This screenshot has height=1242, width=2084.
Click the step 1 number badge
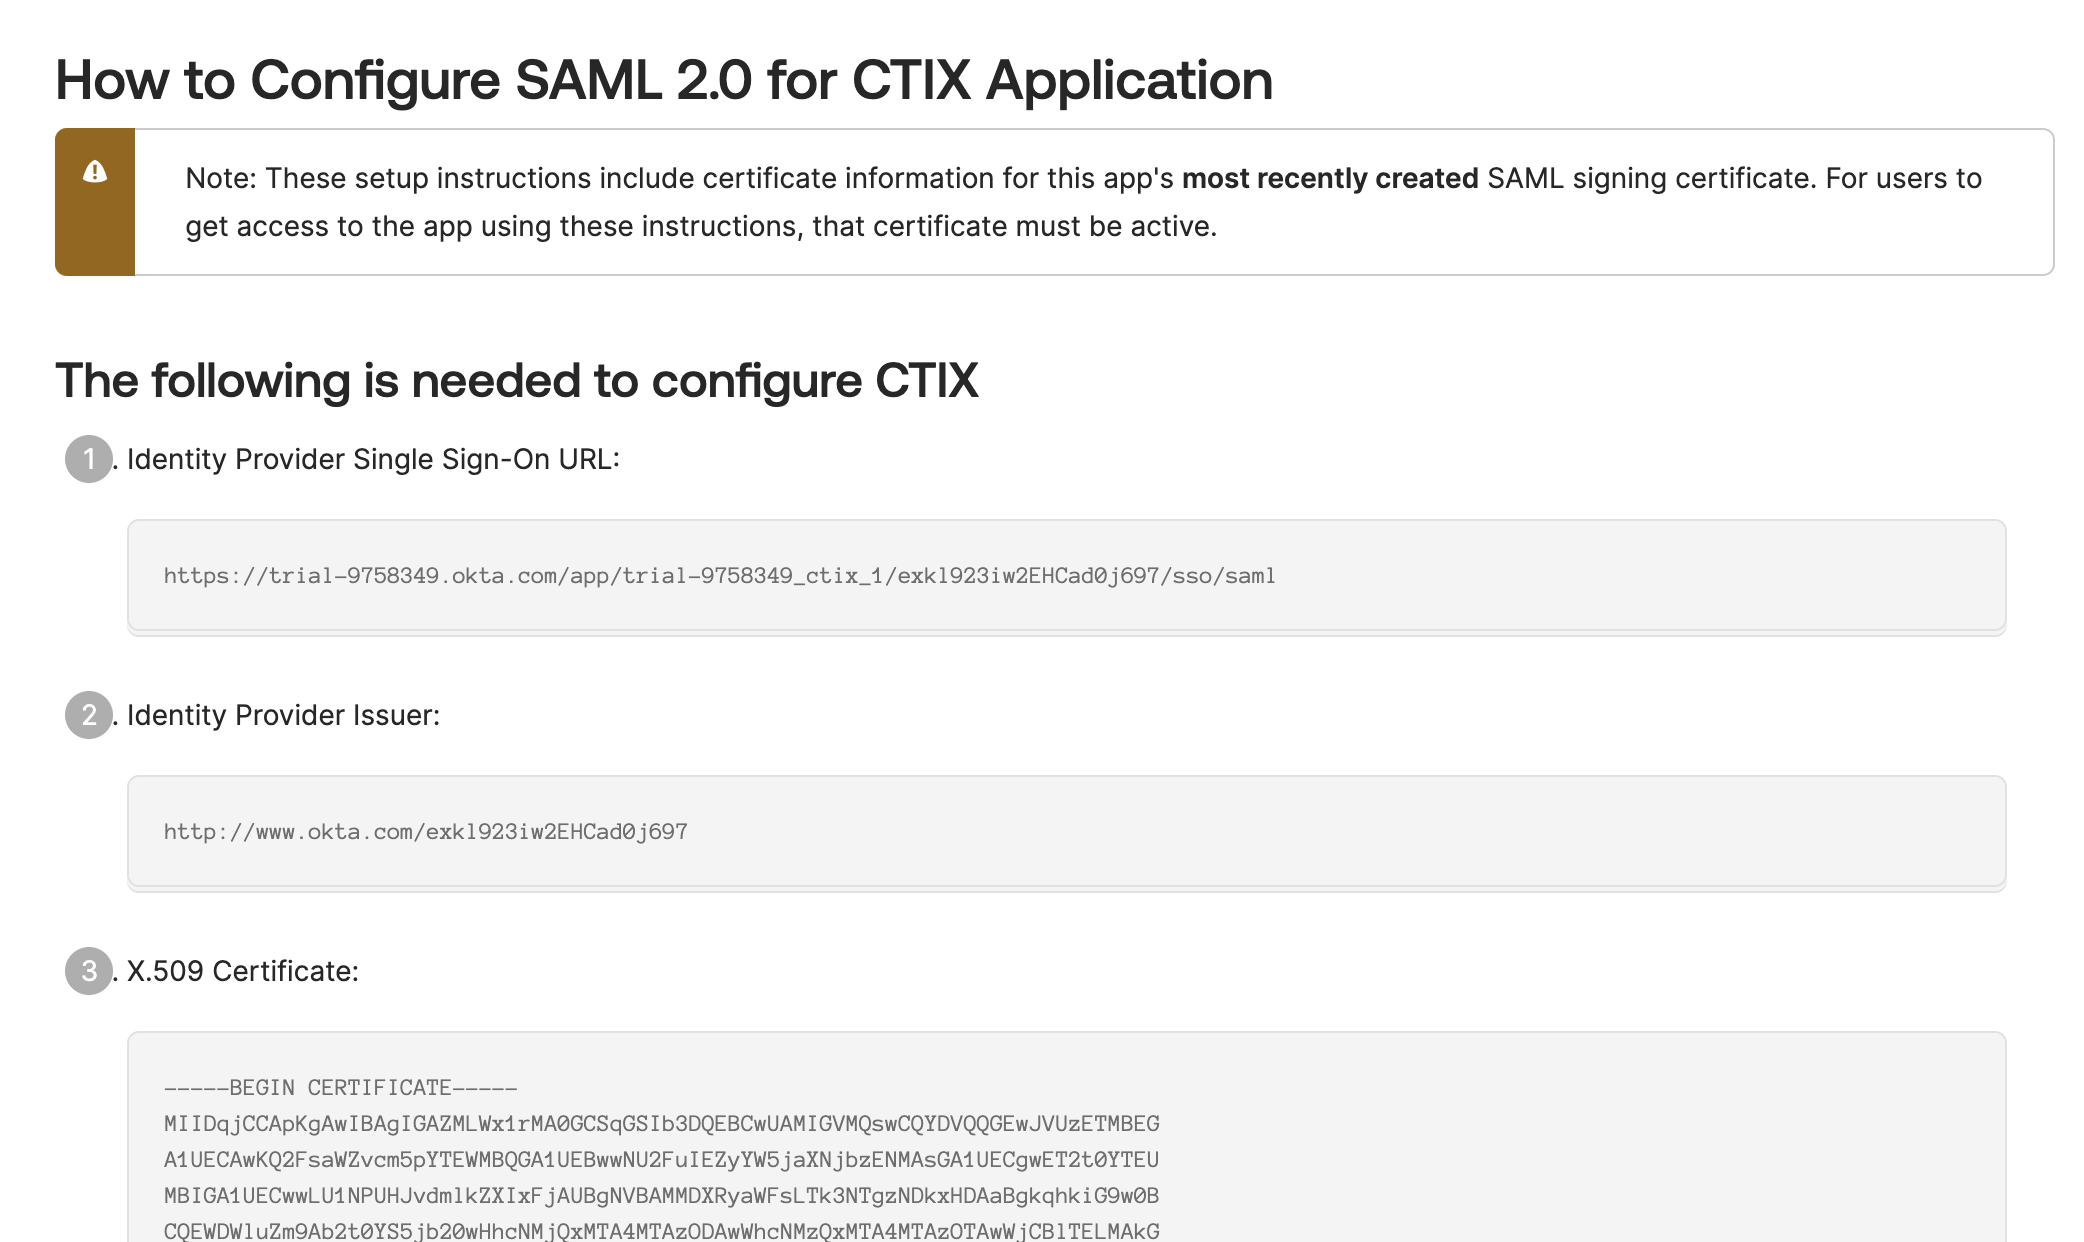[x=89, y=459]
